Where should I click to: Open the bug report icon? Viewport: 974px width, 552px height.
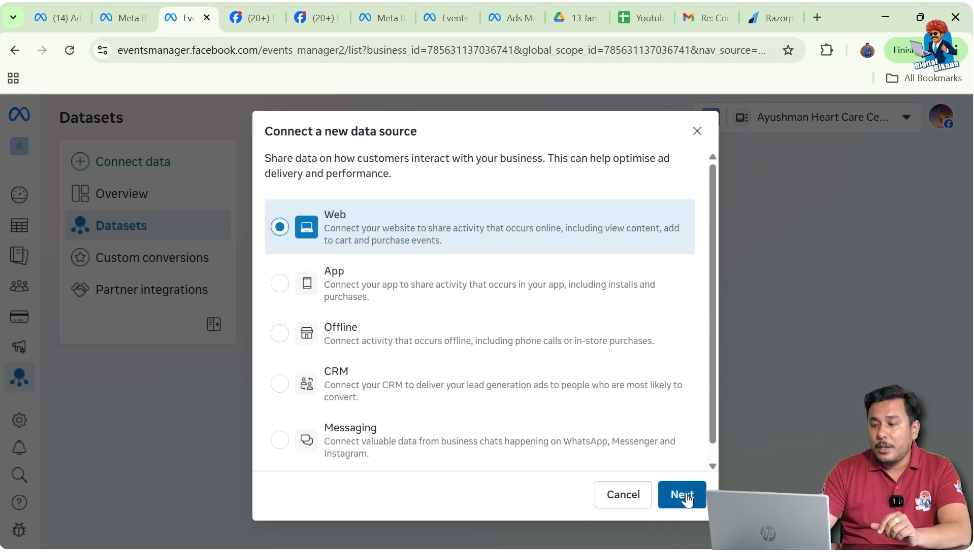(x=19, y=530)
